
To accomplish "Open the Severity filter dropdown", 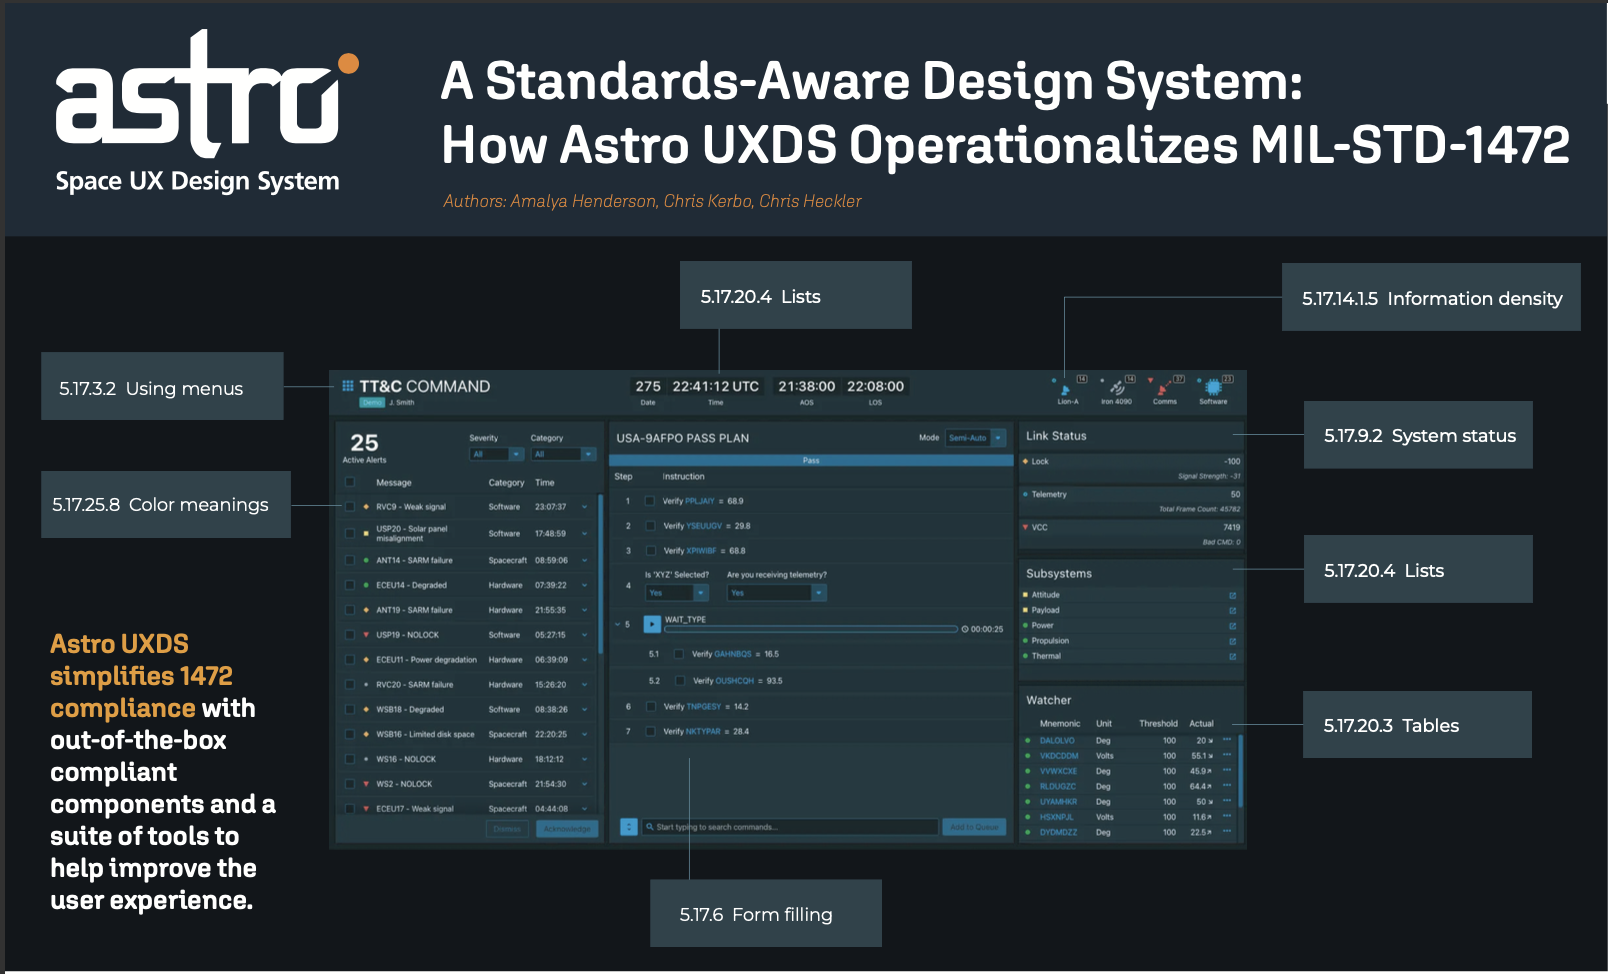I will point(497,454).
